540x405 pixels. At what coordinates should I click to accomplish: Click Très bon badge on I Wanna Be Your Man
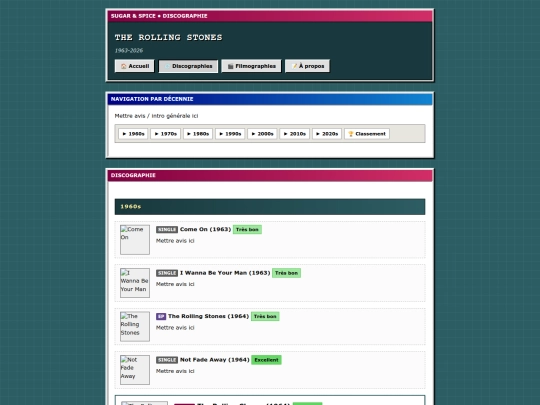pyautogui.click(x=286, y=273)
